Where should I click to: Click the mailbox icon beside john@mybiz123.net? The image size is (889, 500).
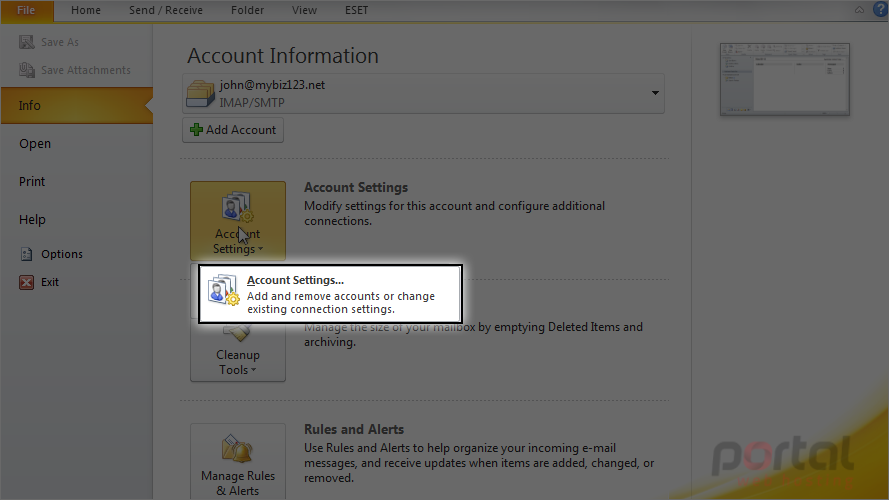(x=200, y=94)
